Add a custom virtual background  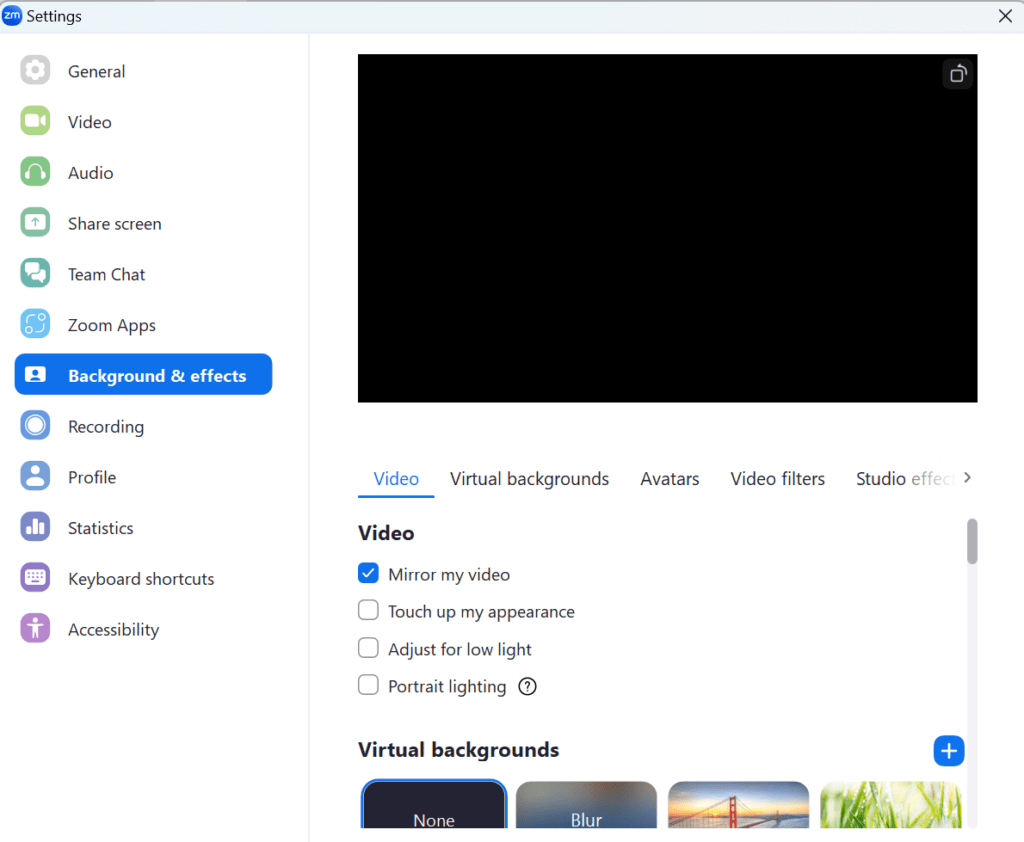948,750
